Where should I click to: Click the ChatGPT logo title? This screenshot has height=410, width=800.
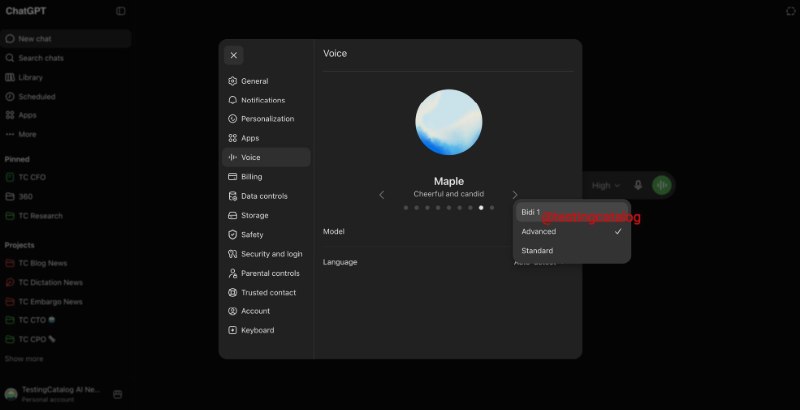(26, 11)
